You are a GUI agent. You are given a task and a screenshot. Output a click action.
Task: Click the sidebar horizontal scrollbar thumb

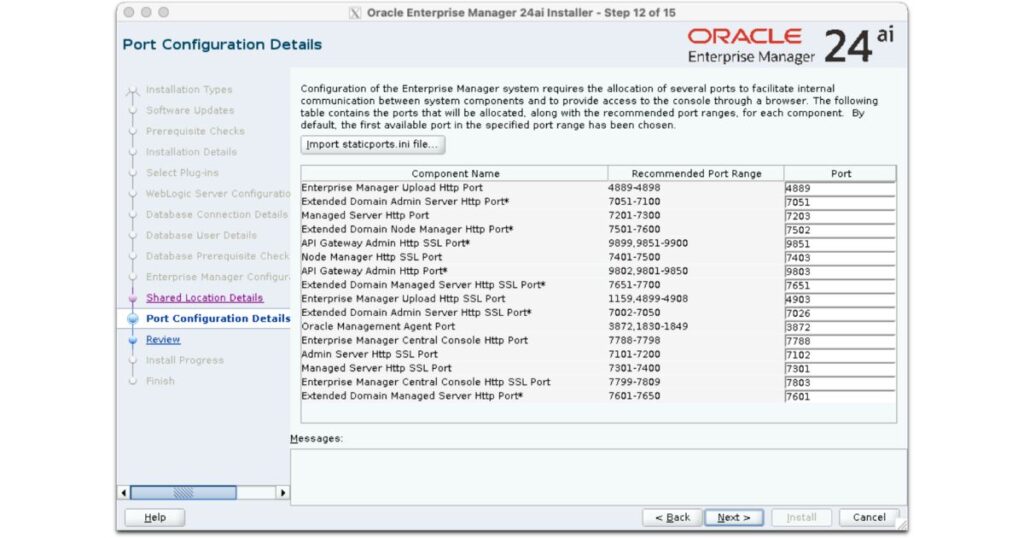pos(183,492)
